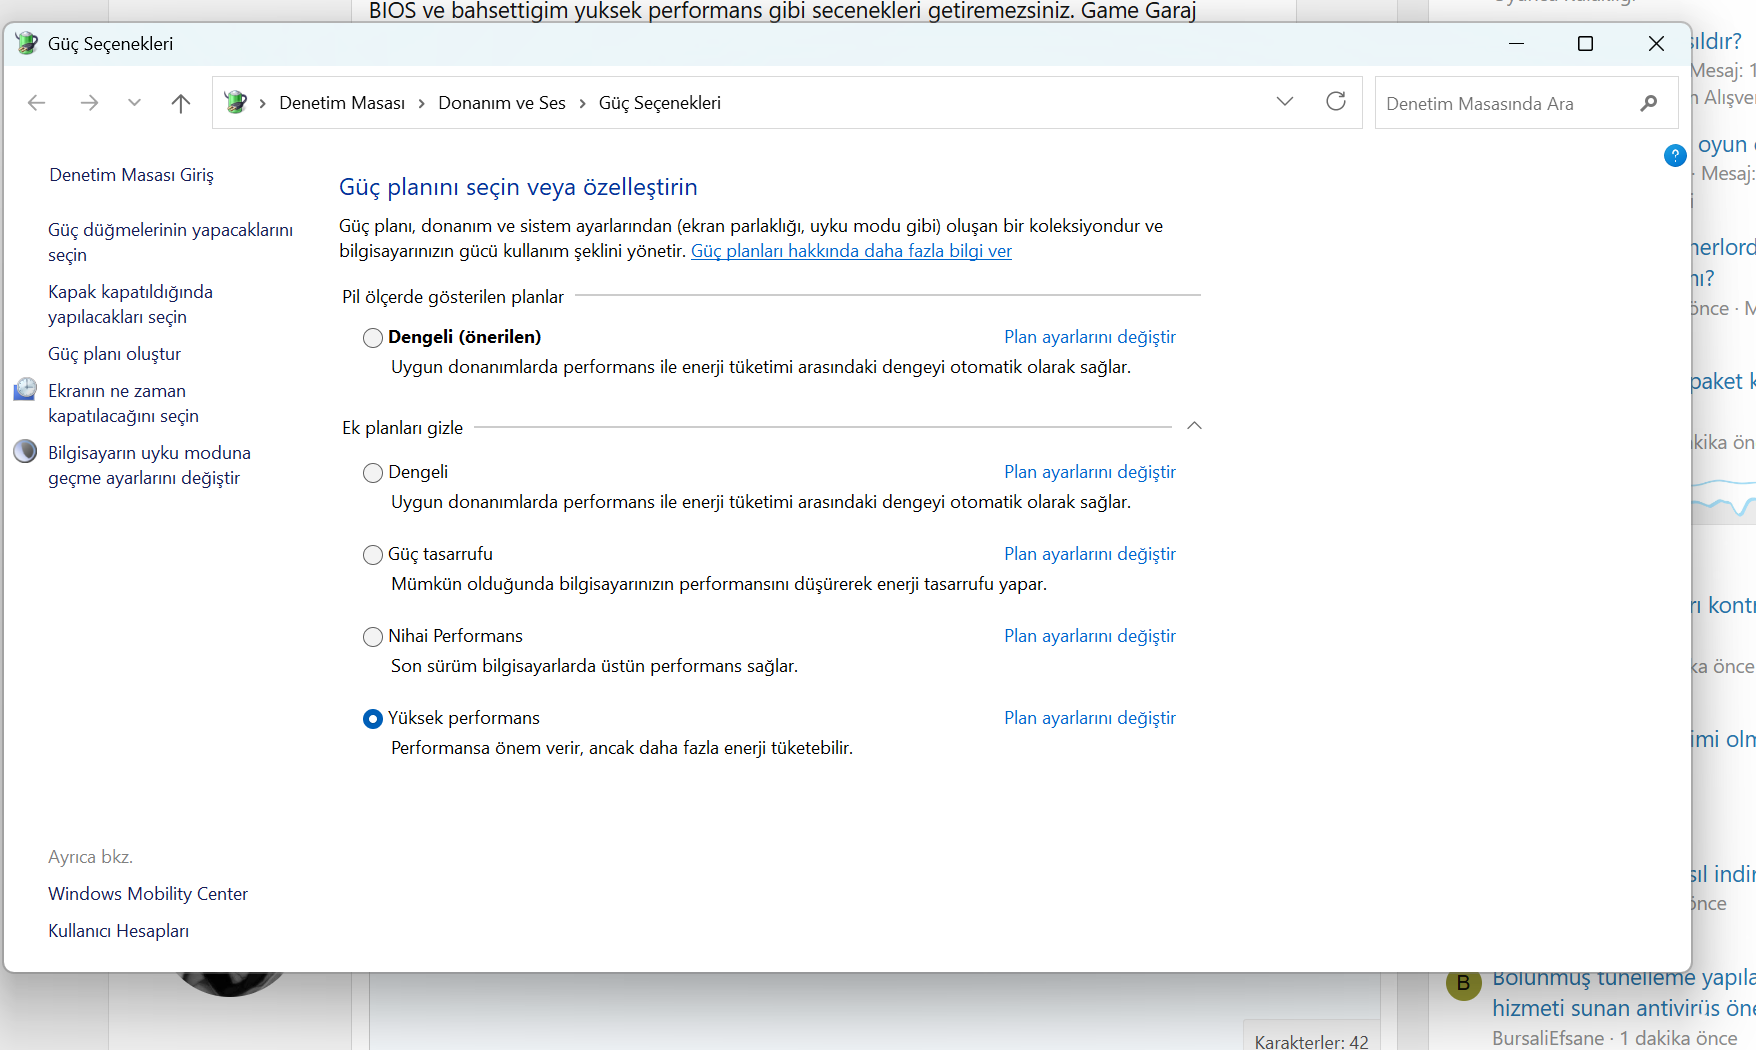This screenshot has height=1050, width=1756.
Task: Open the recent locations chevron
Action: 134,103
